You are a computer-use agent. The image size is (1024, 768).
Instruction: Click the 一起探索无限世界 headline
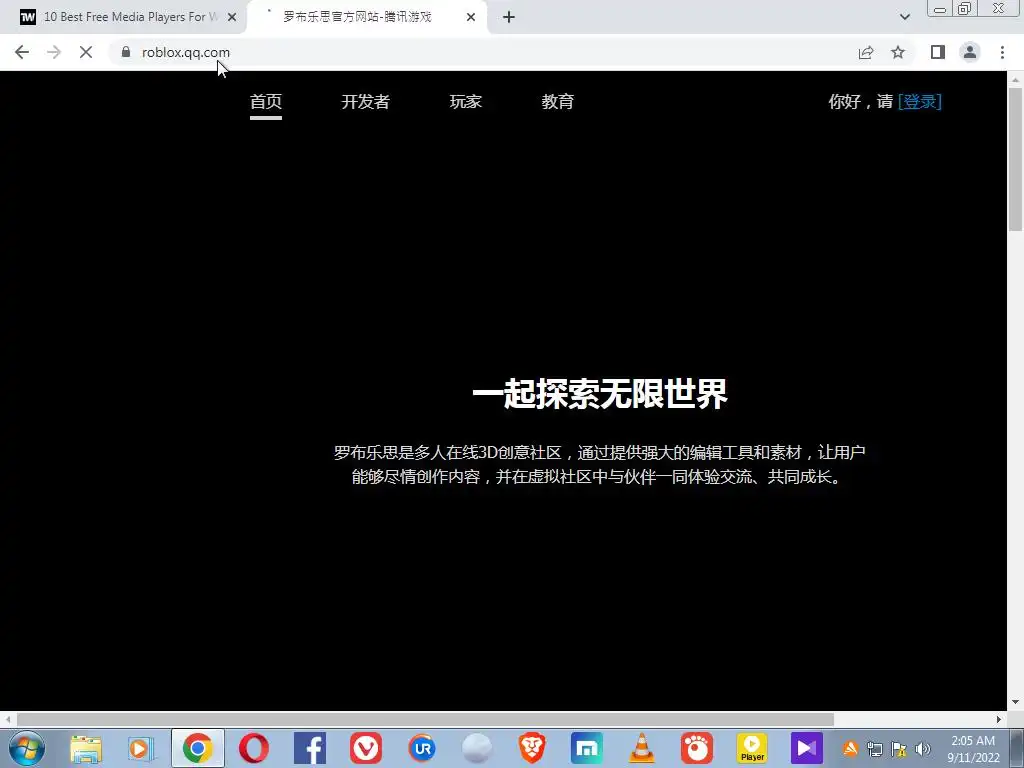coord(600,393)
